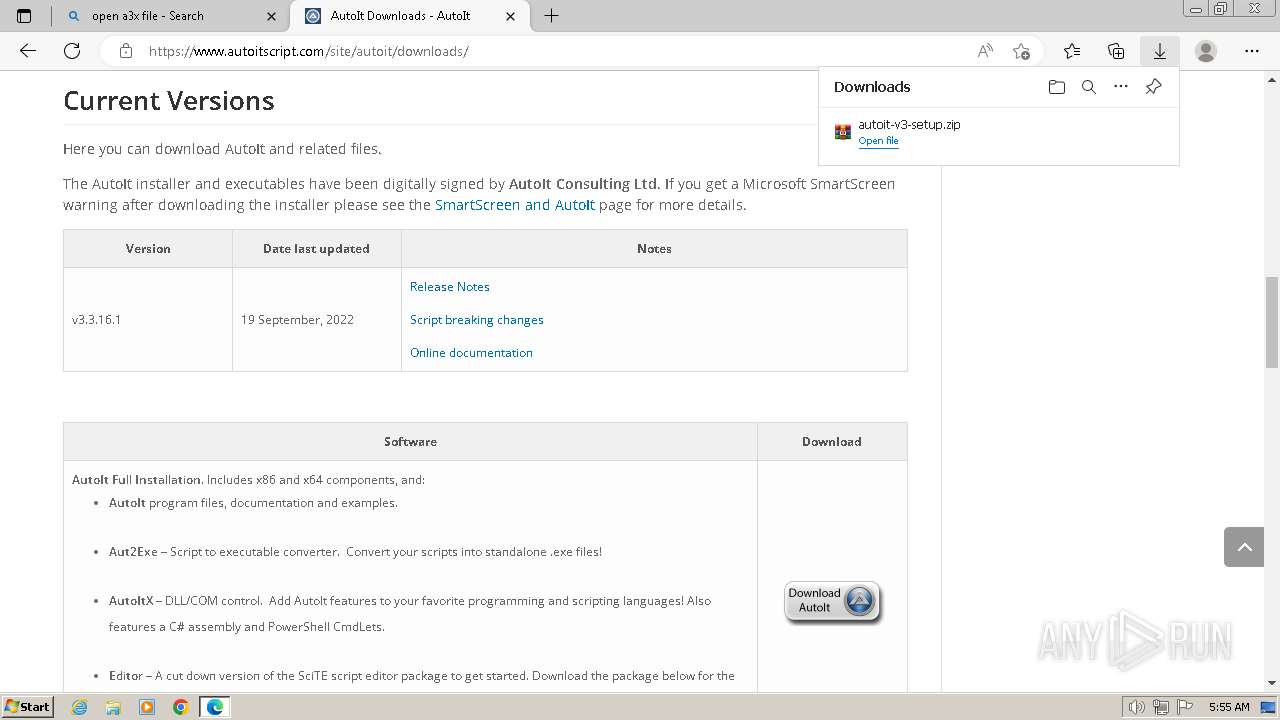
Task: Open the Online documentation link
Action: [x=471, y=353]
